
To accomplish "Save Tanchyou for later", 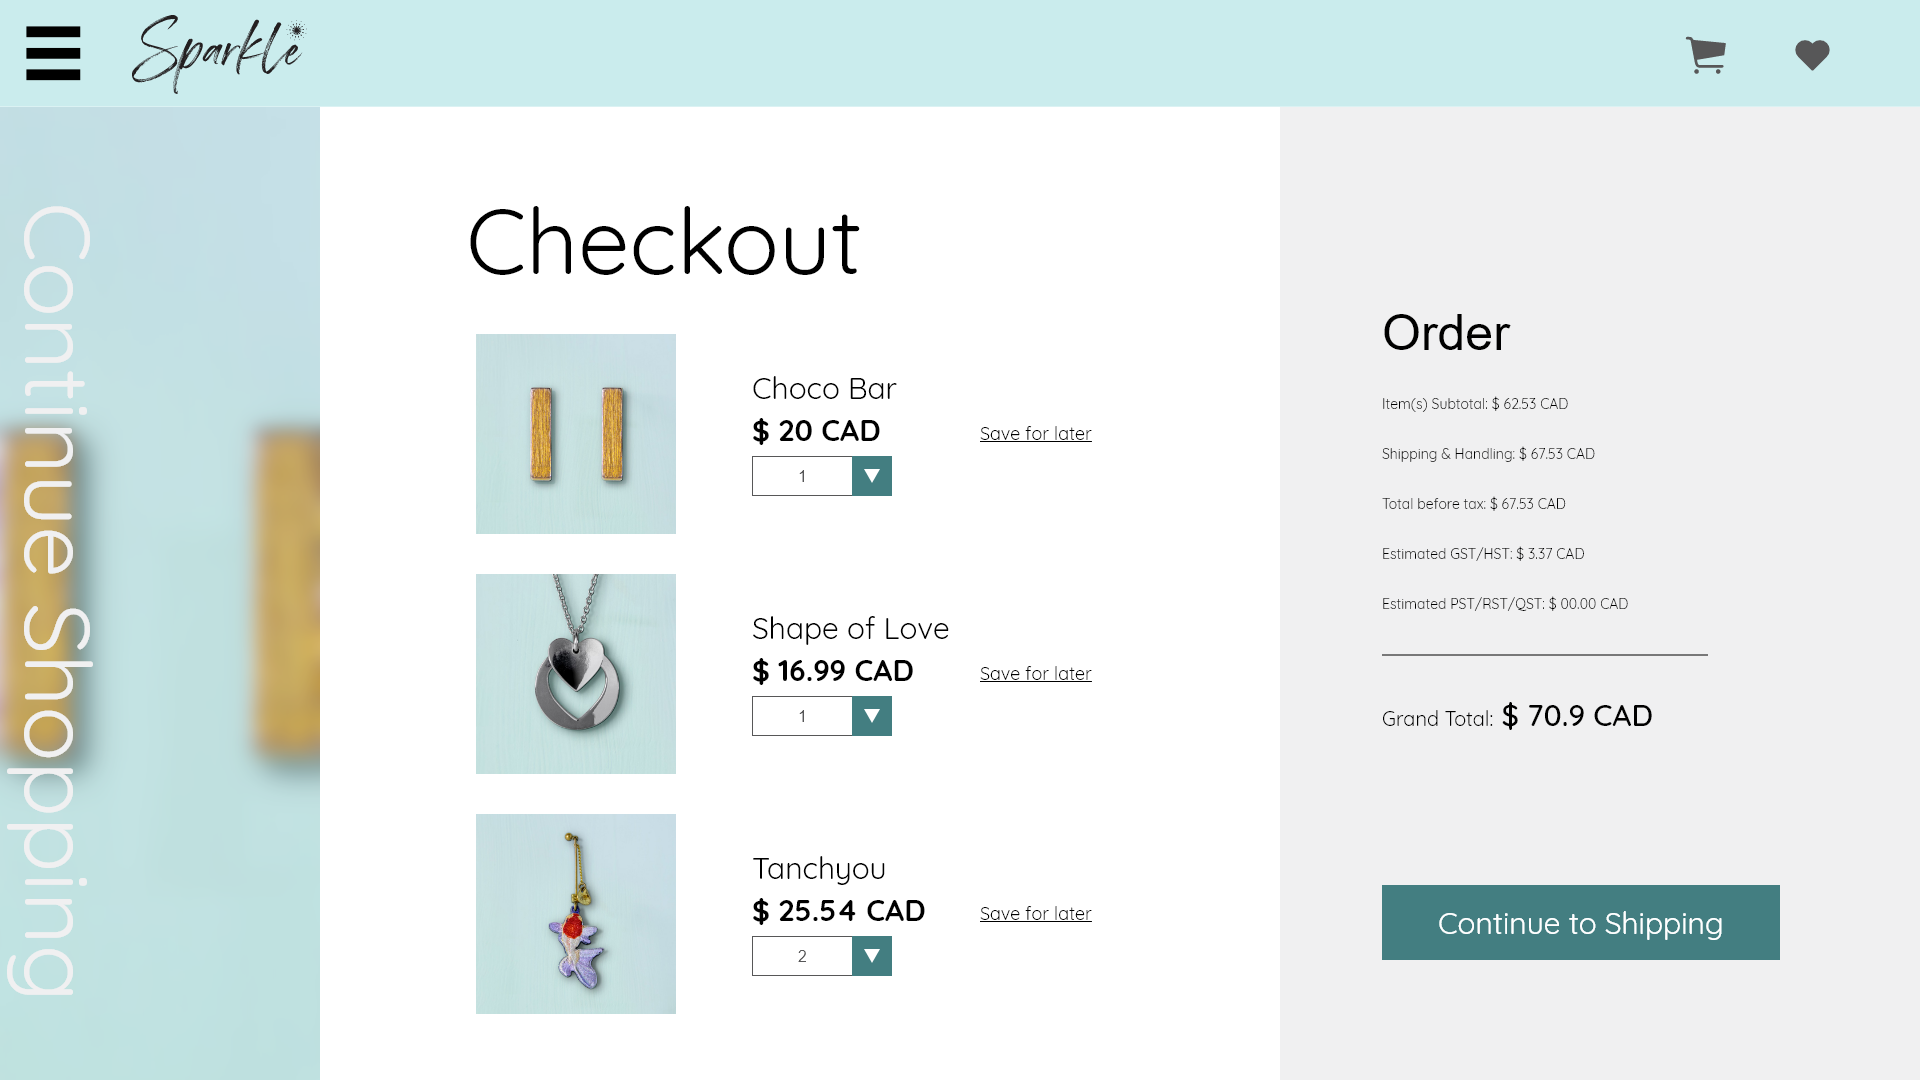I will [1035, 914].
